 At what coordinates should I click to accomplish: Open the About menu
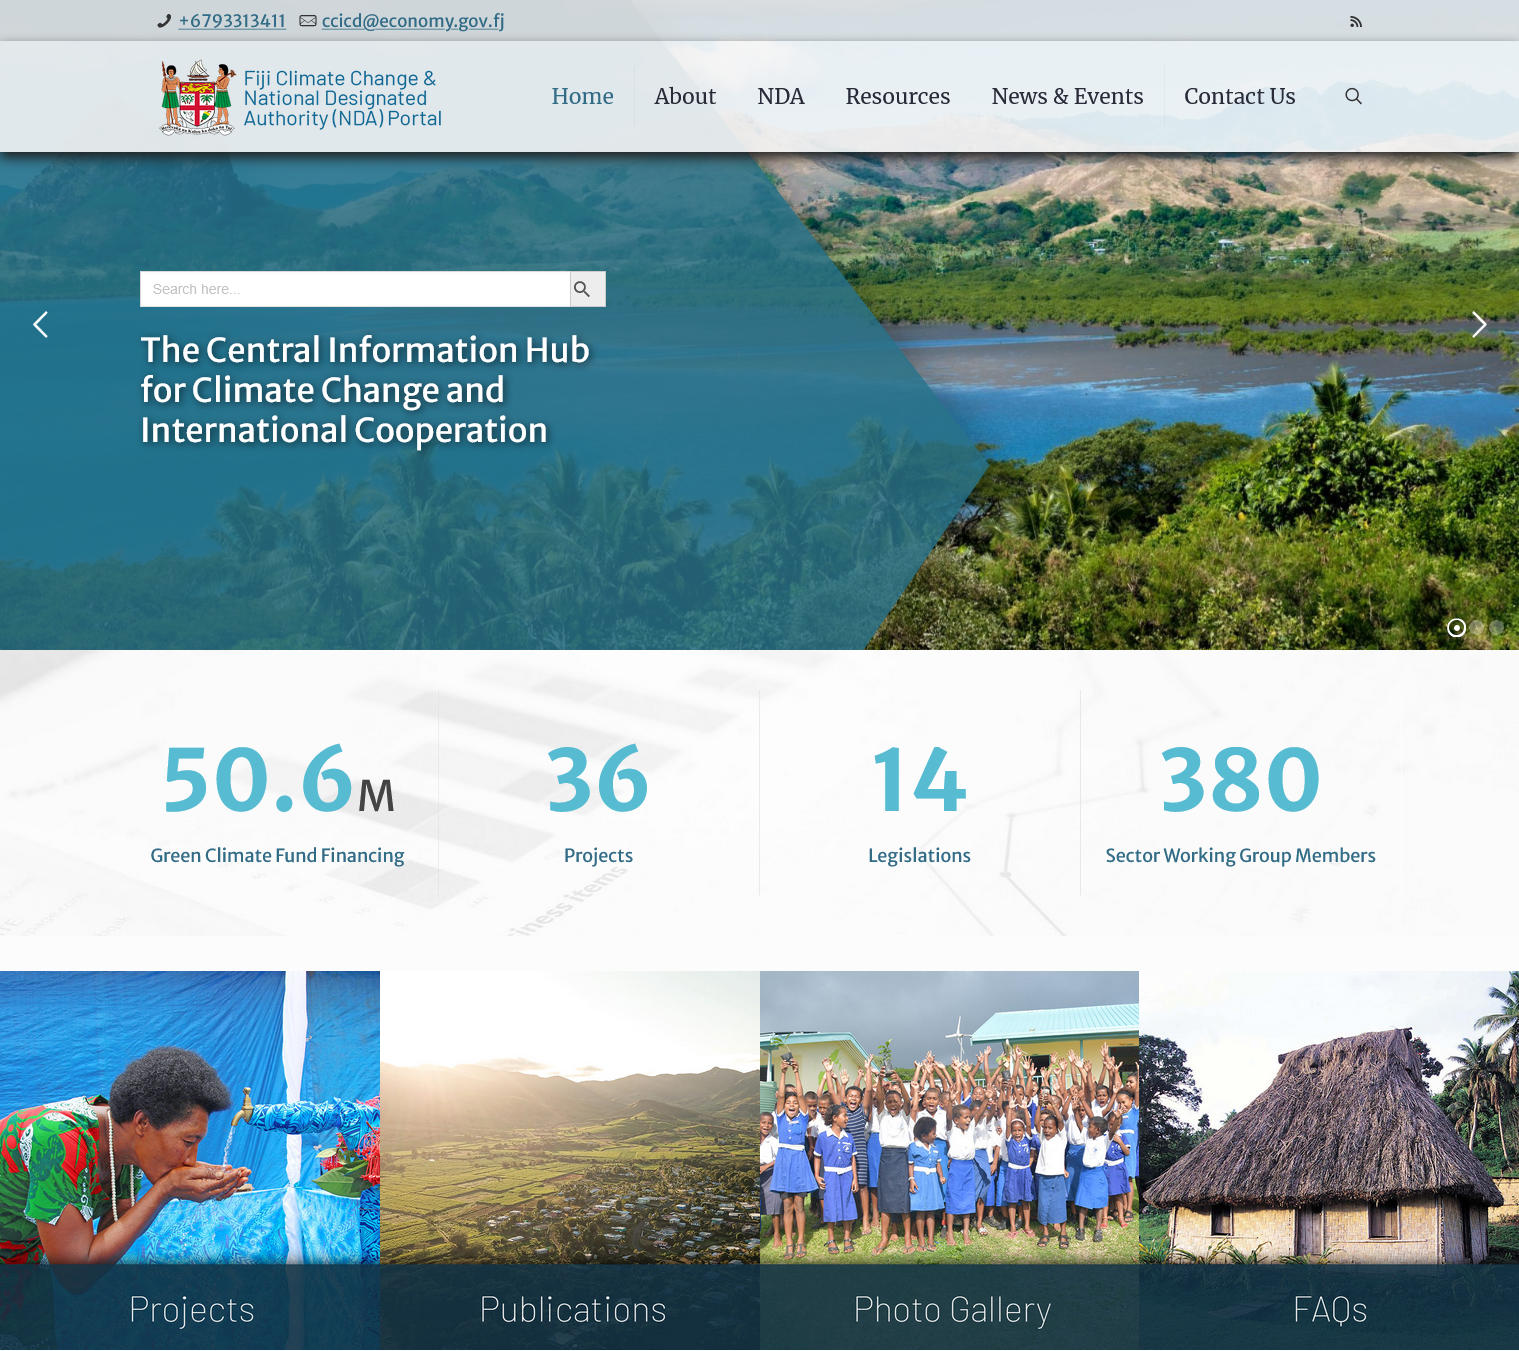click(x=685, y=97)
